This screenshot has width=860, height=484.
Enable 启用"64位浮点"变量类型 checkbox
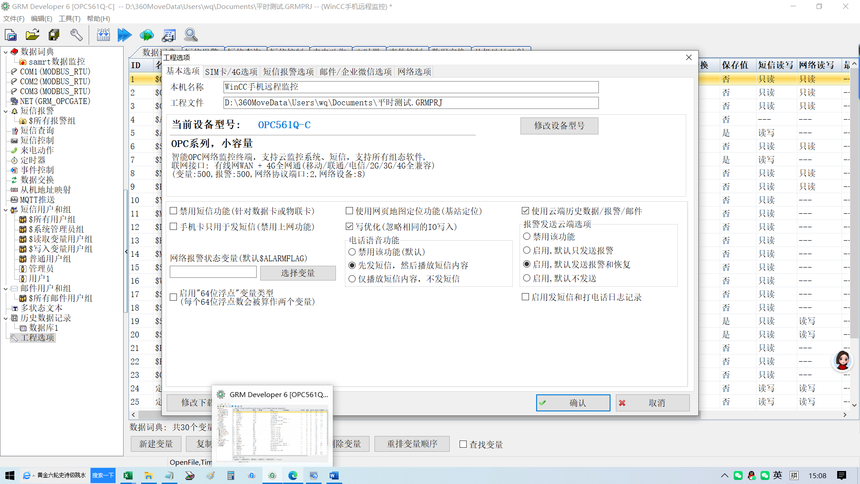[x=173, y=297]
